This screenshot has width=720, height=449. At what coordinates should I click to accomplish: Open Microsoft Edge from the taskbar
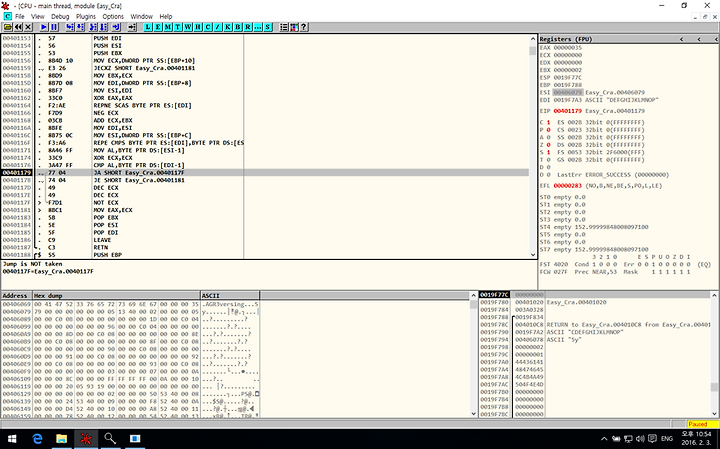tap(37, 439)
